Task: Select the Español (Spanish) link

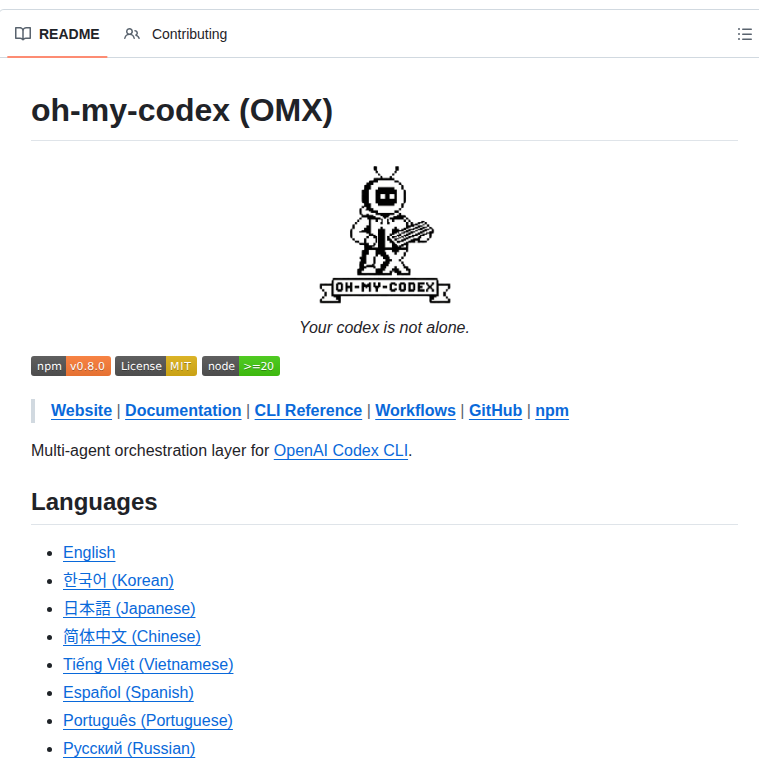Action: (x=128, y=693)
